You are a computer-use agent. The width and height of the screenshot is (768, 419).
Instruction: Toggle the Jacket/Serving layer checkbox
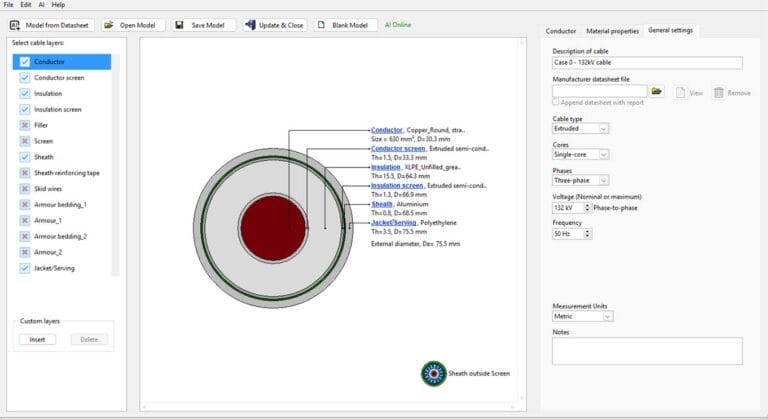(24, 268)
